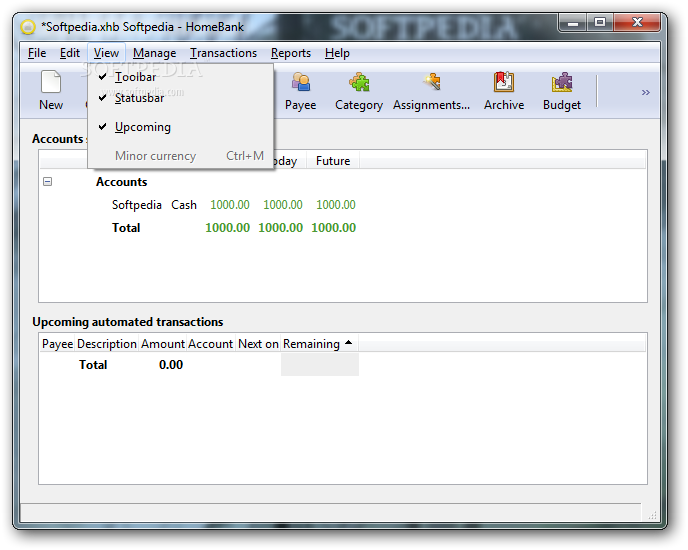Click disabled Minor currency menu entry

pyautogui.click(x=181, y=156)
